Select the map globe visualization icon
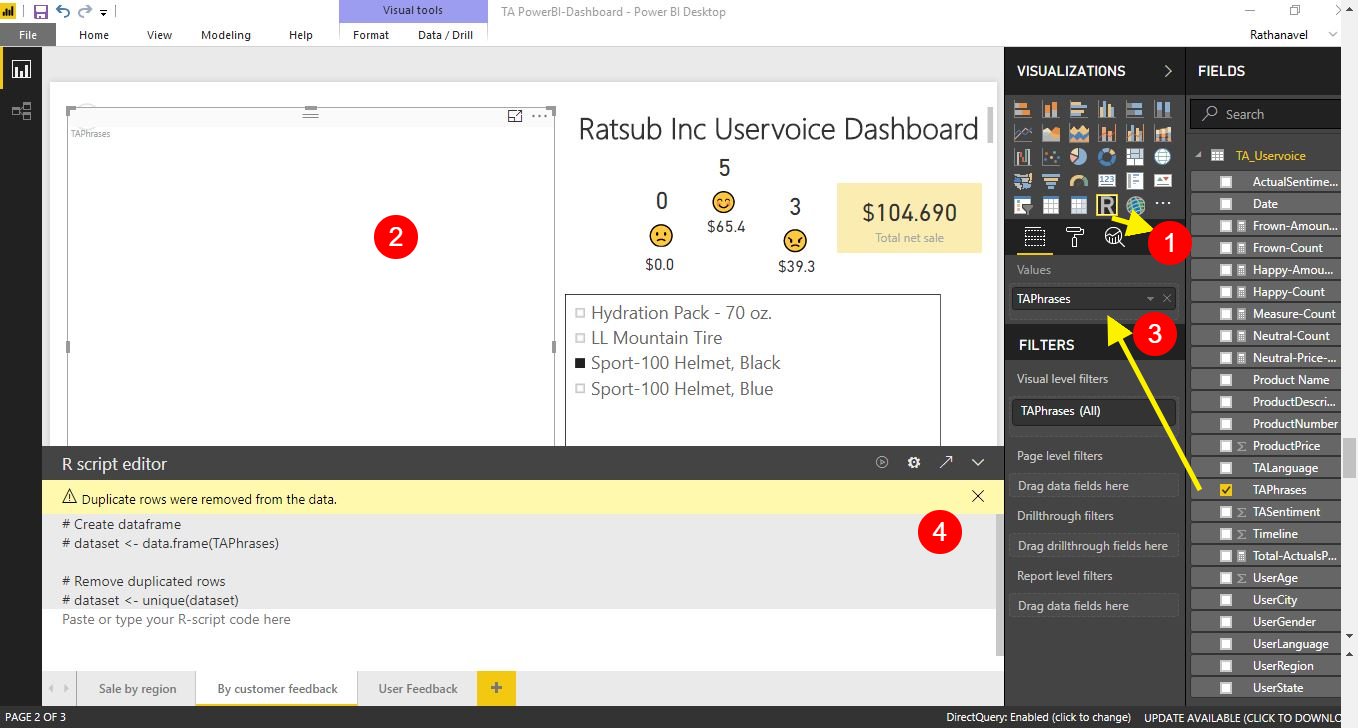This screenshot has height=728, width=1366. tap(1163, 157)
